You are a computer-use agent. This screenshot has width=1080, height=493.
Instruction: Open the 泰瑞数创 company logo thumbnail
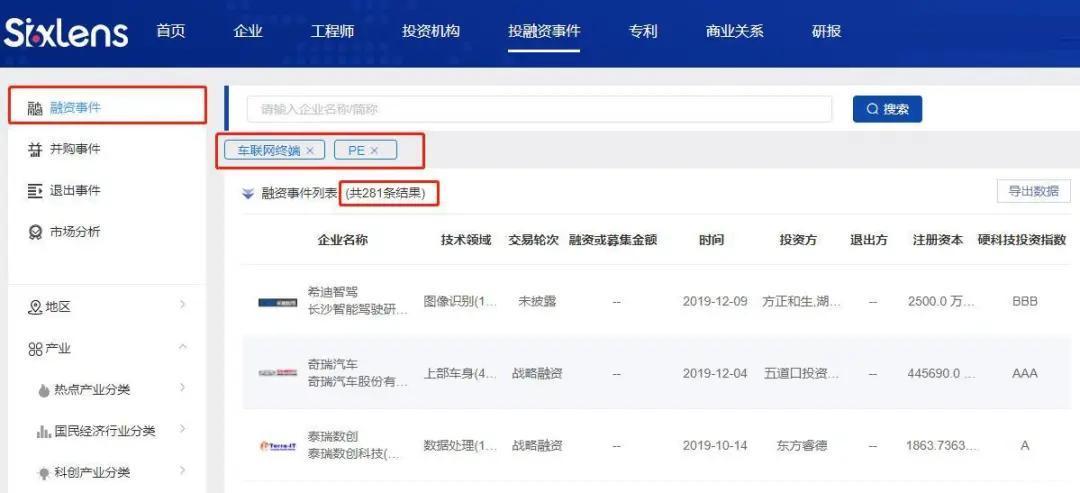[x=278, y=446]
